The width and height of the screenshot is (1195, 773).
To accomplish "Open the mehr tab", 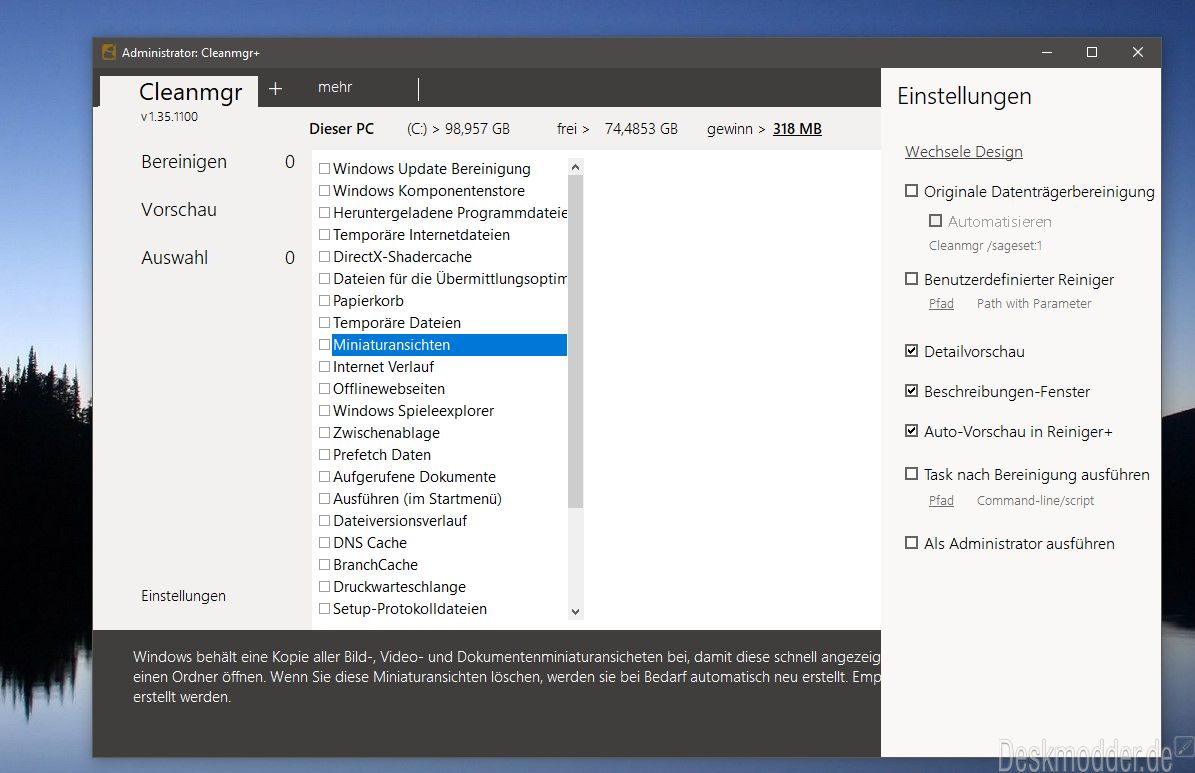I will point(335,87).
